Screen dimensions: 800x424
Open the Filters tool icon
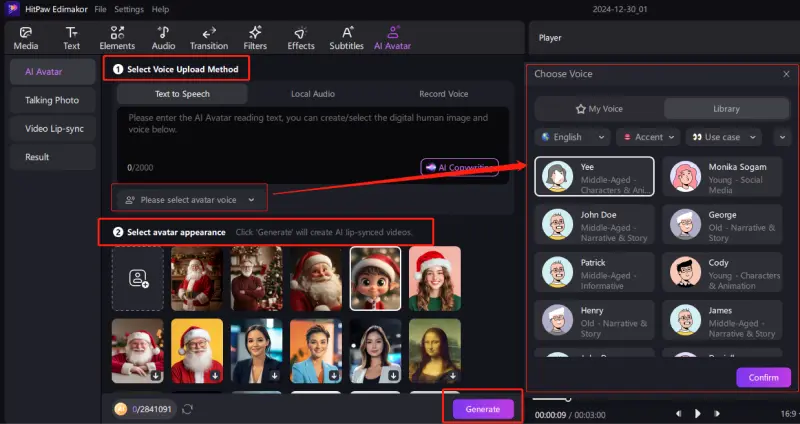coord(255,38)
